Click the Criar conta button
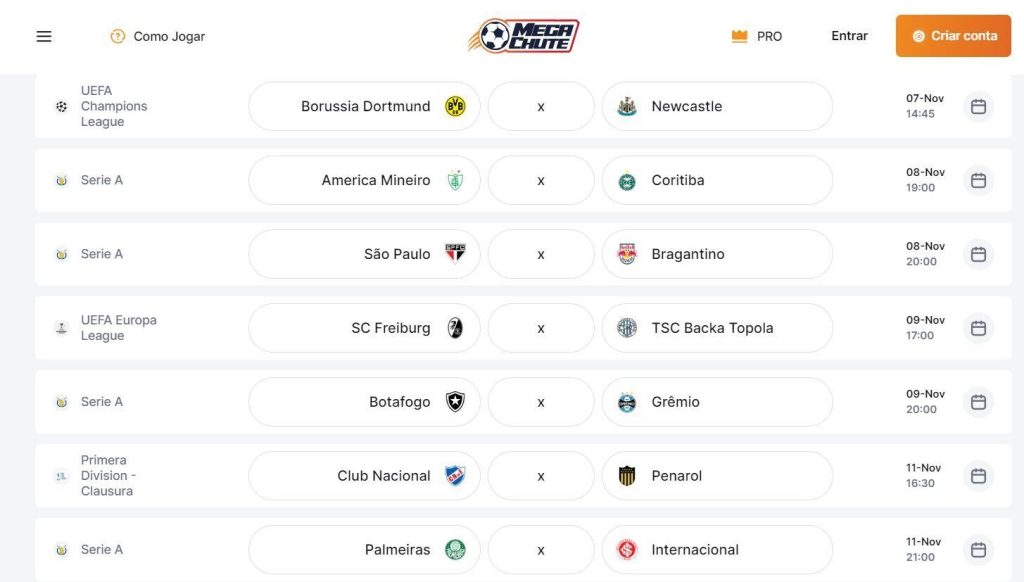This screenshot has width=1024, height=582. click(x=953, y=36)
